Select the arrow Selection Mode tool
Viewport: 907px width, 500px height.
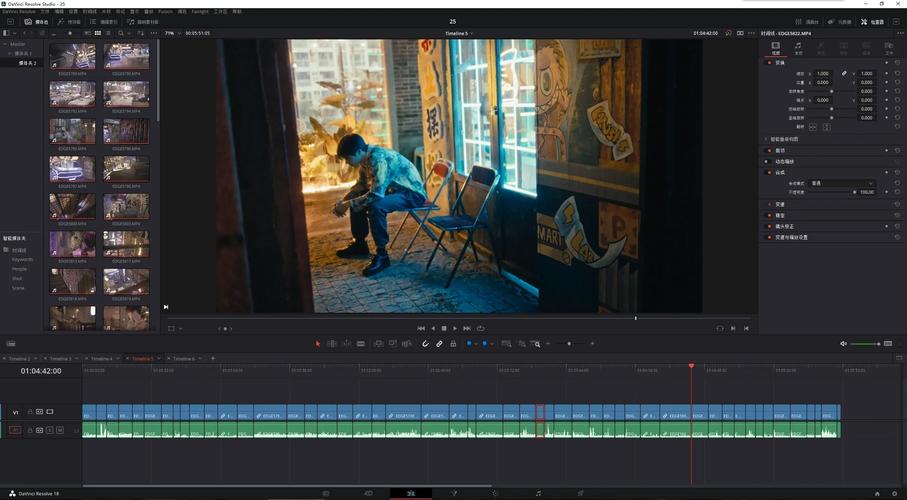[317, 344]
